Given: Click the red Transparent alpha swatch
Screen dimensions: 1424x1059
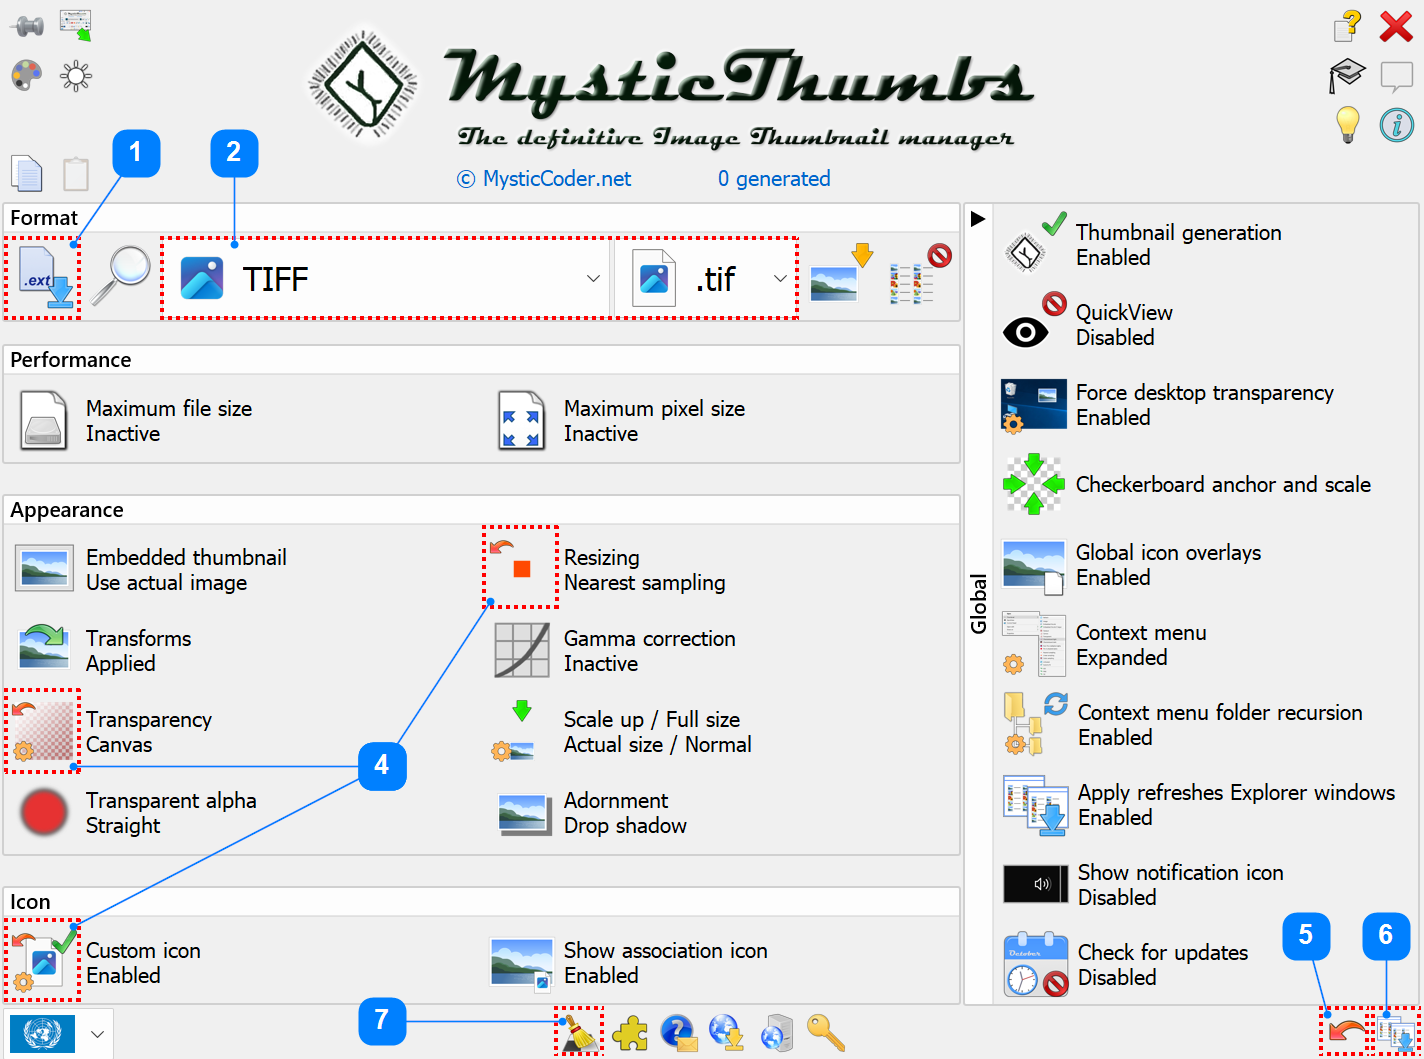Looking at the screenshot, I should pyautogui.click(x=43, y=812).
